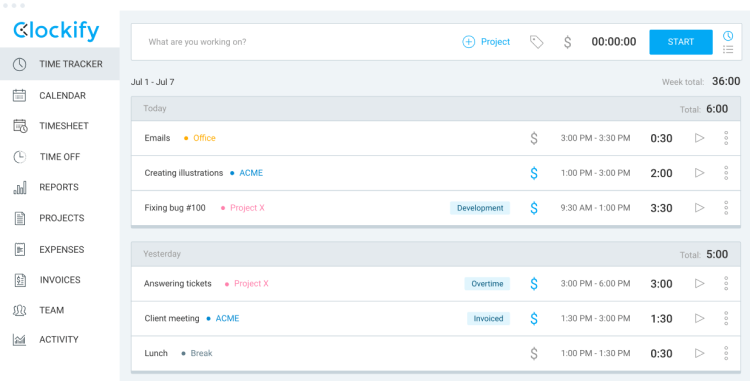Switch to timer mode clock icon
This screenshot has height=381, width=750.
(728, 36)
